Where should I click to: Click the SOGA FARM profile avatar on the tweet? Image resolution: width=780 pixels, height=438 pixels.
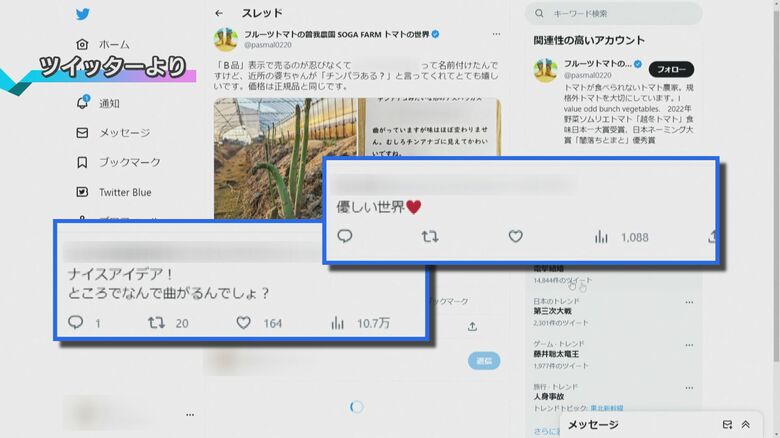click(x=225, y=39)
